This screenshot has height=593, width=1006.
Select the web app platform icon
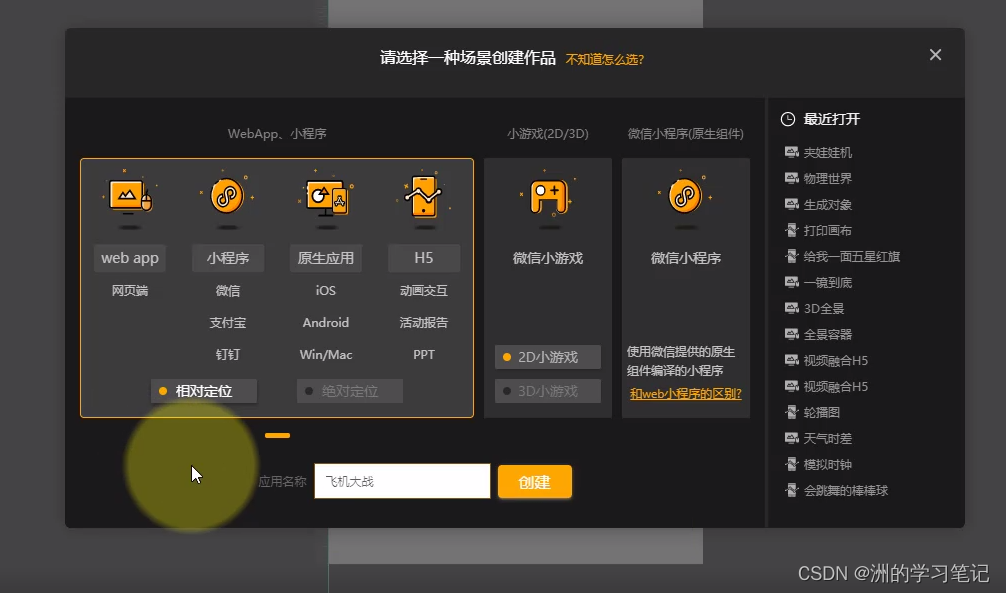[129, 197]
